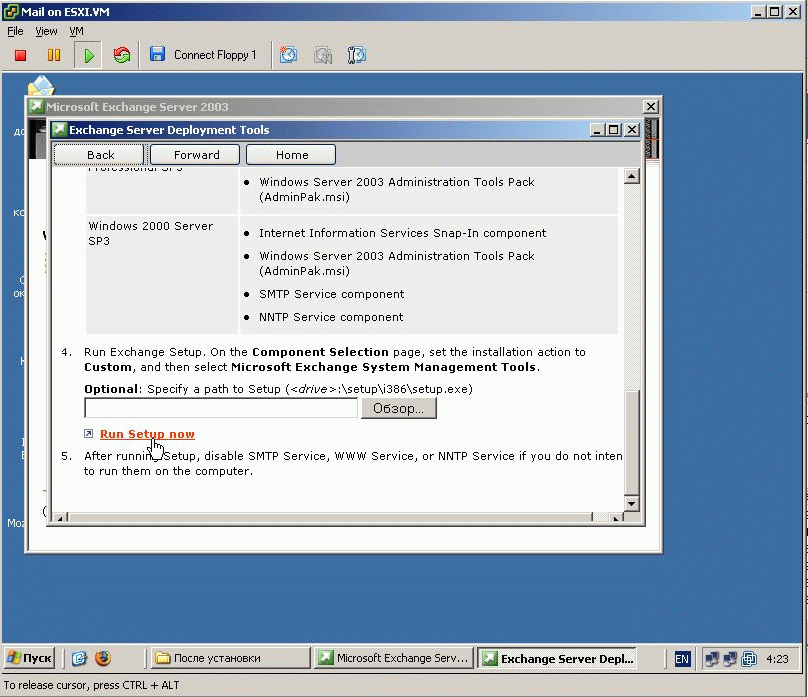Launch Firefox from quick launch
This screenshot has width=808, height=697.
click(103, 658)
